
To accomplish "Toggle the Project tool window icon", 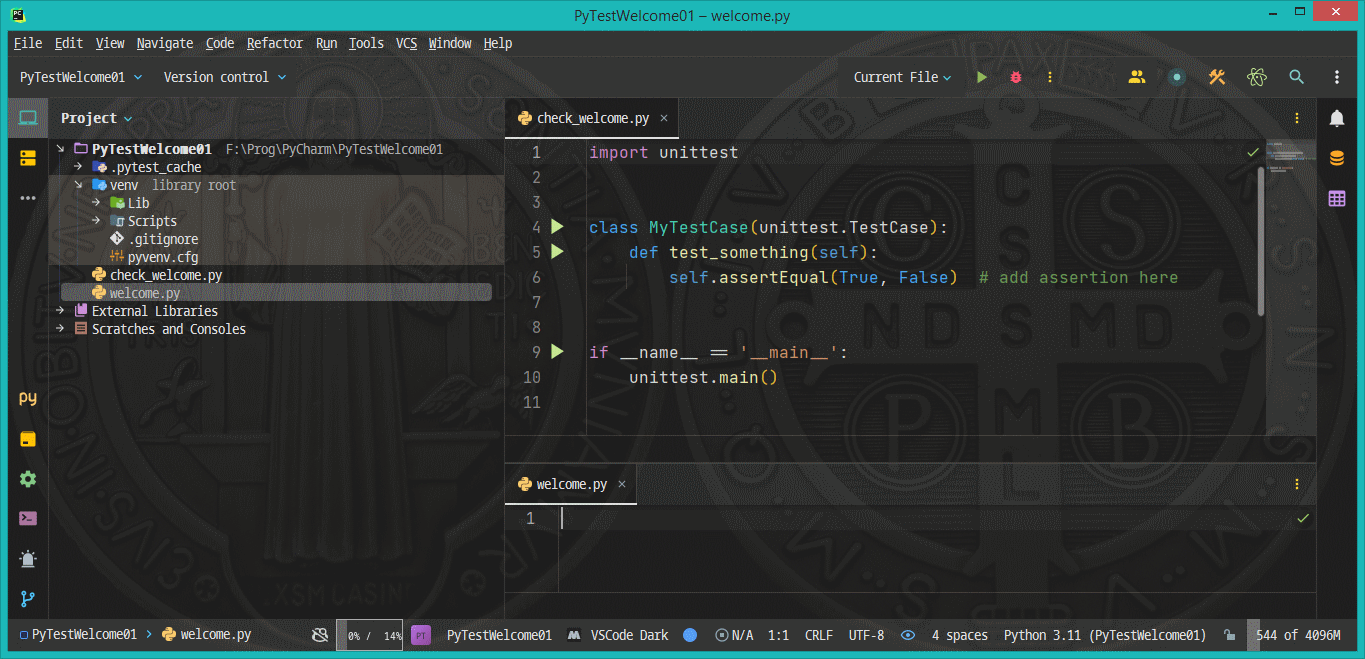I will coord(28,118).
